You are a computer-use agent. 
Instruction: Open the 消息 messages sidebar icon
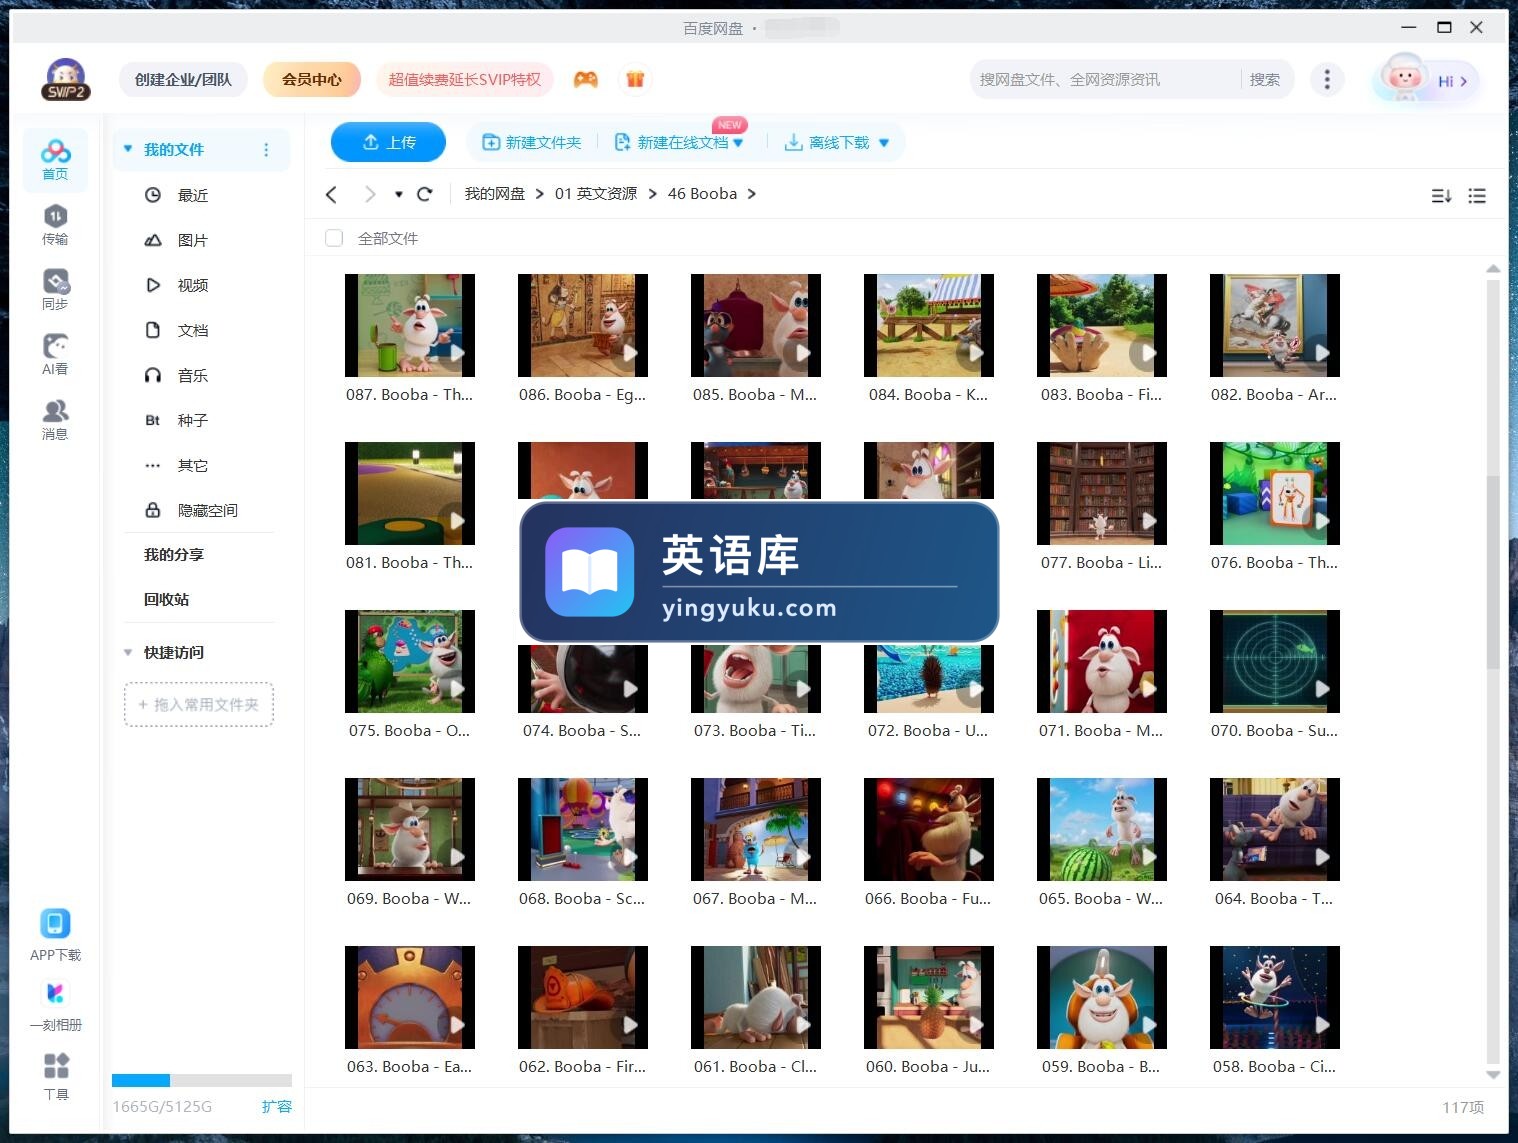[55, 419]
